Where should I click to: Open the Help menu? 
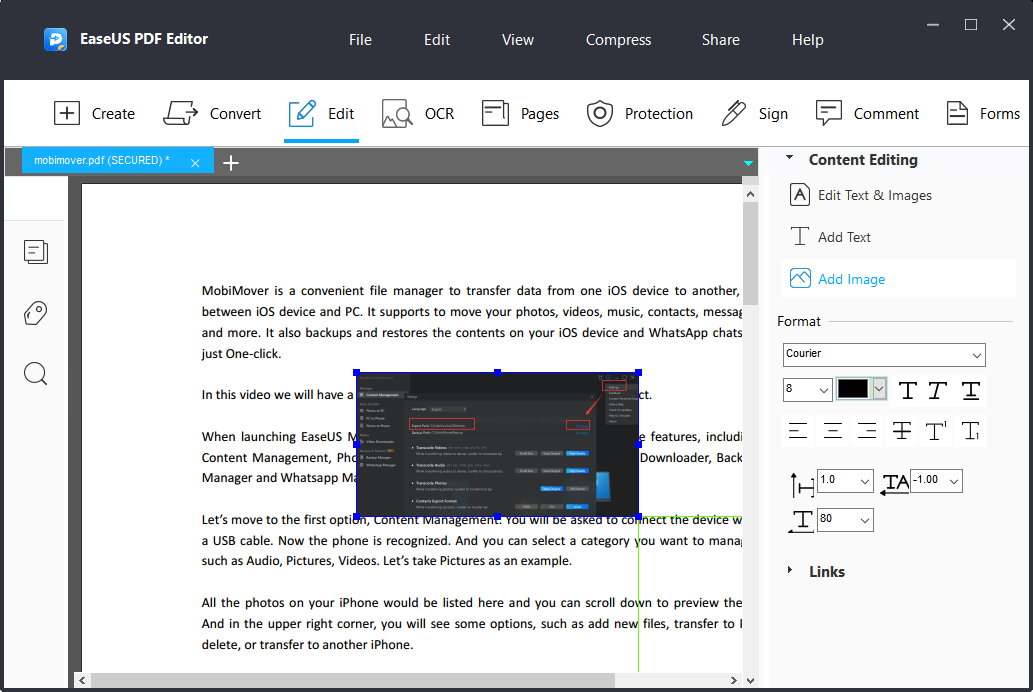(x=808, y=40)
